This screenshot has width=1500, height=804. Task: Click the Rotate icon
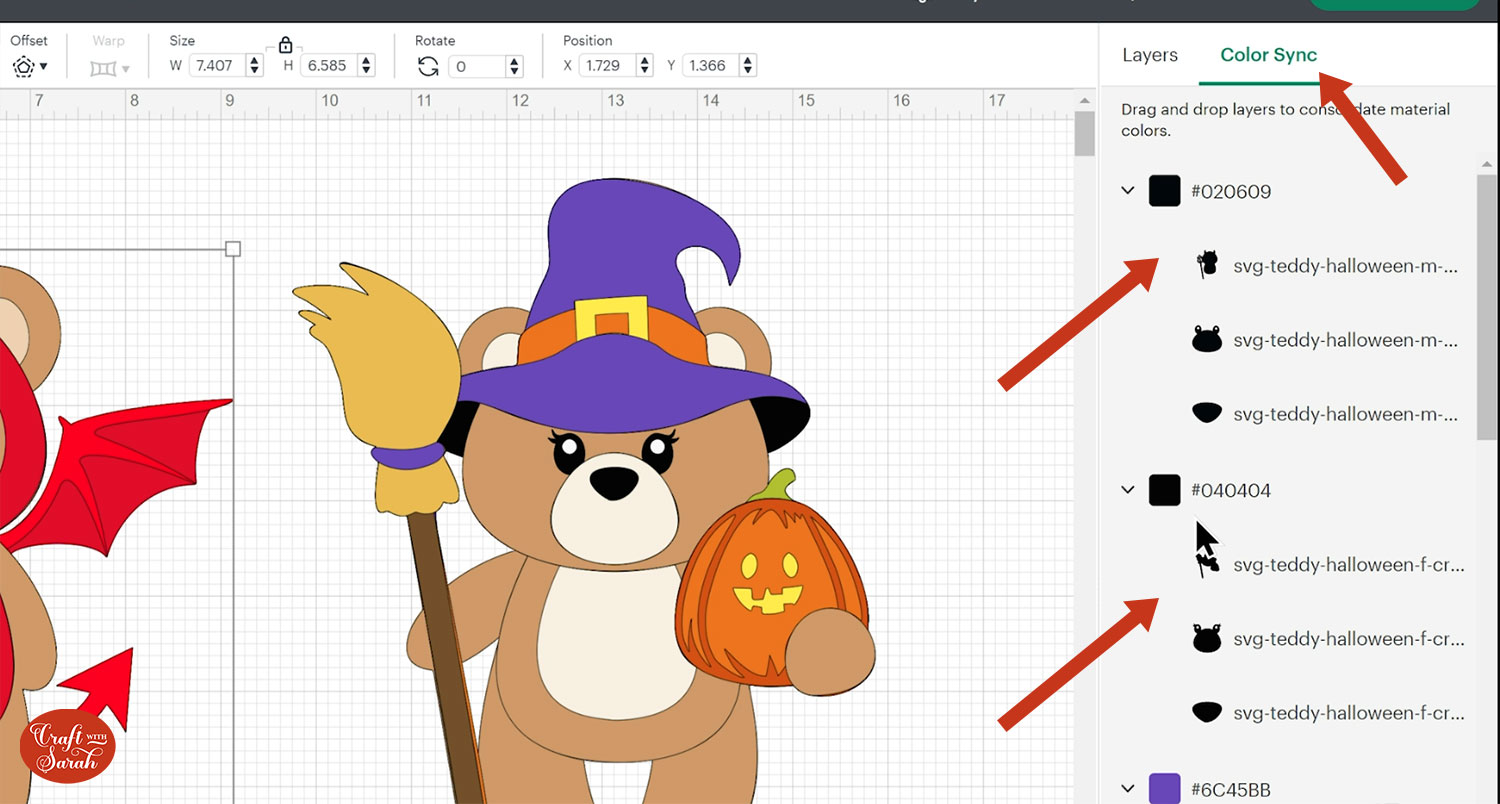(x=428, y=66)
